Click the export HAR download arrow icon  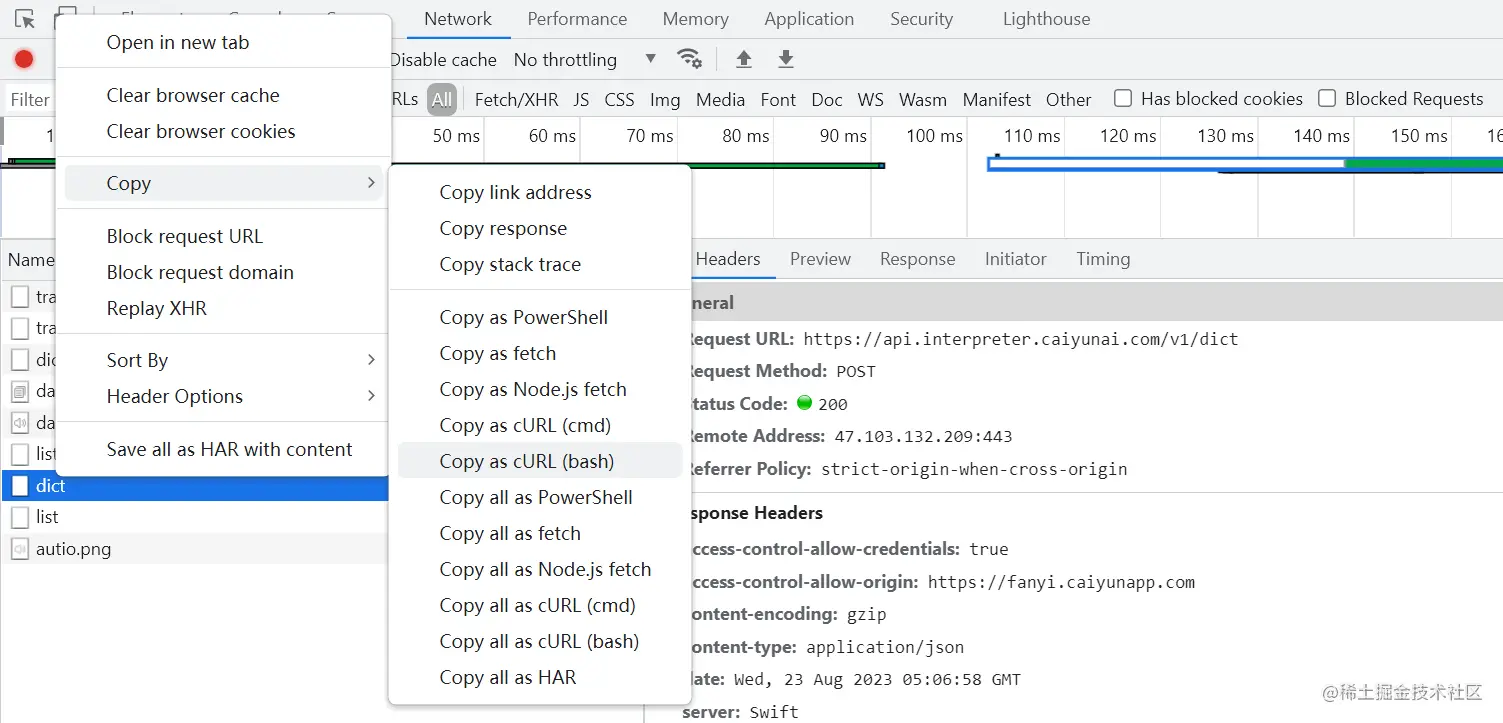[786, 59]
